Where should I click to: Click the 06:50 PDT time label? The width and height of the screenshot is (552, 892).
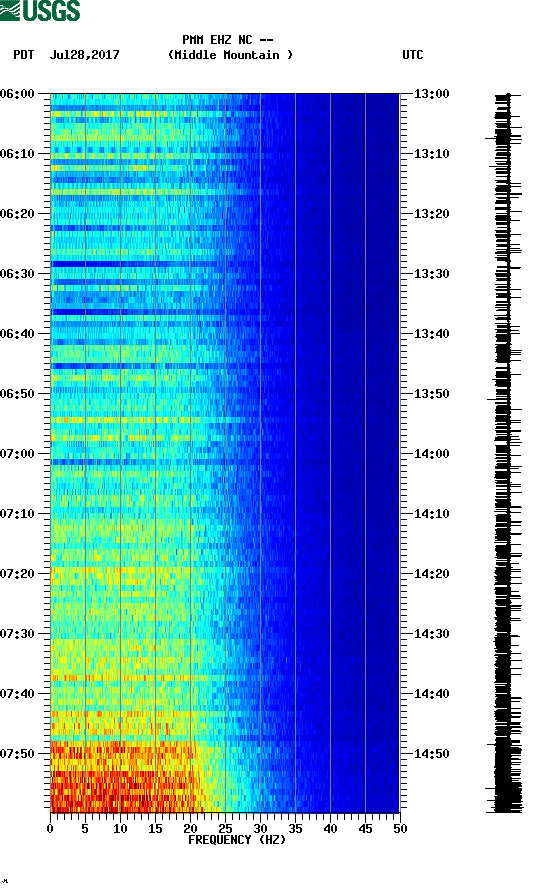18,394
